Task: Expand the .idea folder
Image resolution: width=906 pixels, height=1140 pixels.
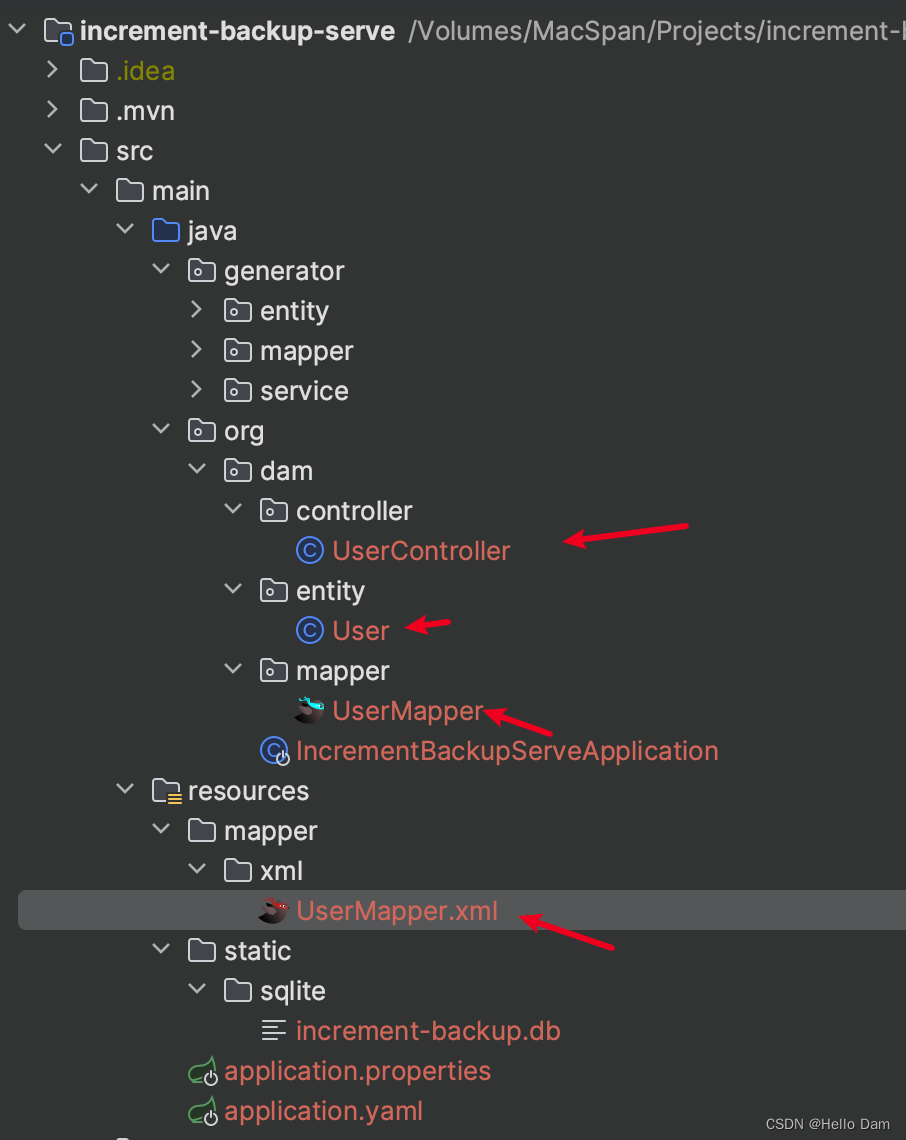Action: tap(52, 70)
